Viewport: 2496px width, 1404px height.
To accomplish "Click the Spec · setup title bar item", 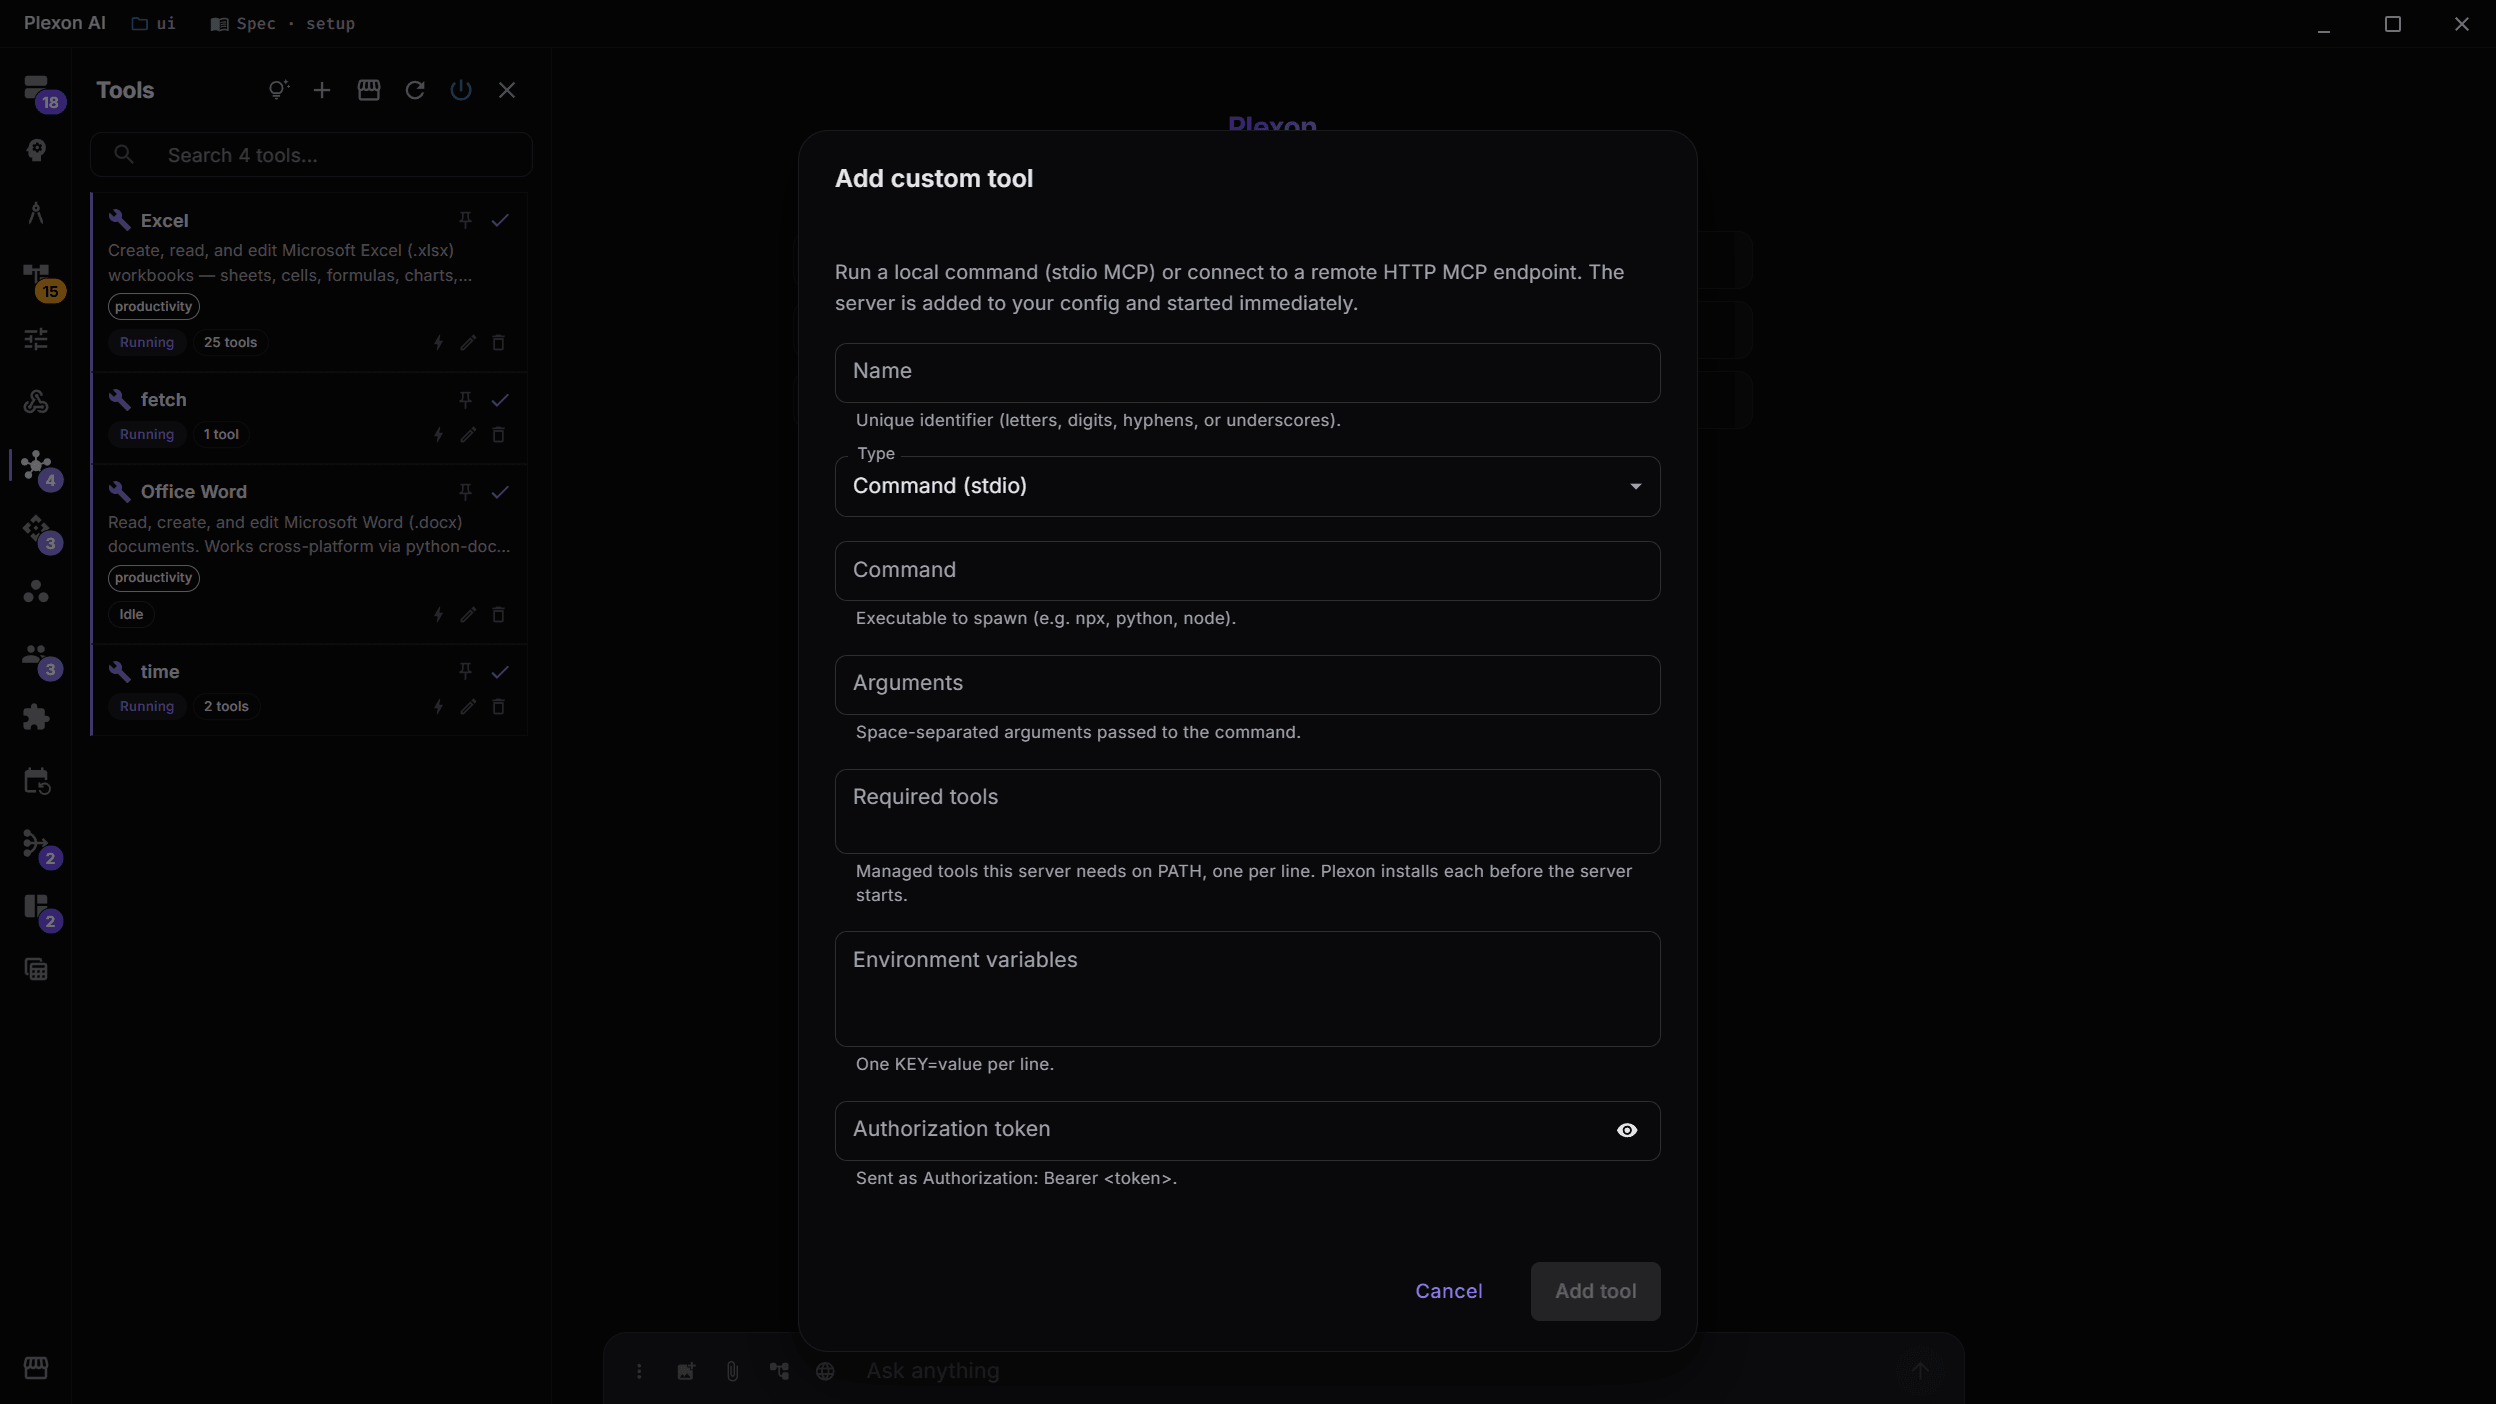I will click(x=283, y=23).
